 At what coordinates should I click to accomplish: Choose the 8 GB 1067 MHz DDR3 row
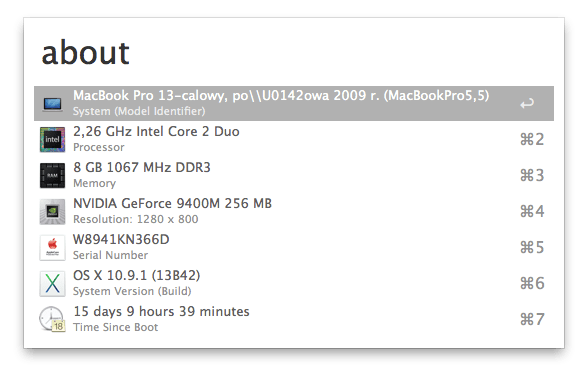[x=294, y=176]
